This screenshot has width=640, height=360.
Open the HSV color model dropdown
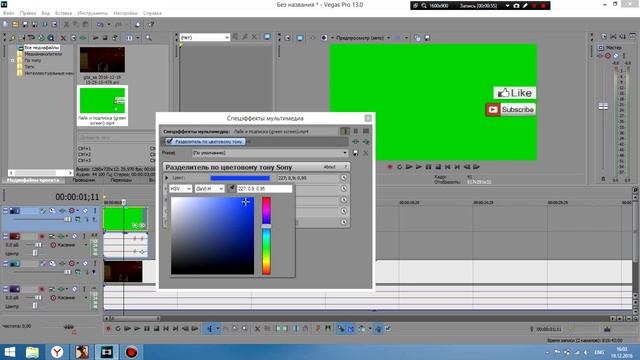click(180, 189)
